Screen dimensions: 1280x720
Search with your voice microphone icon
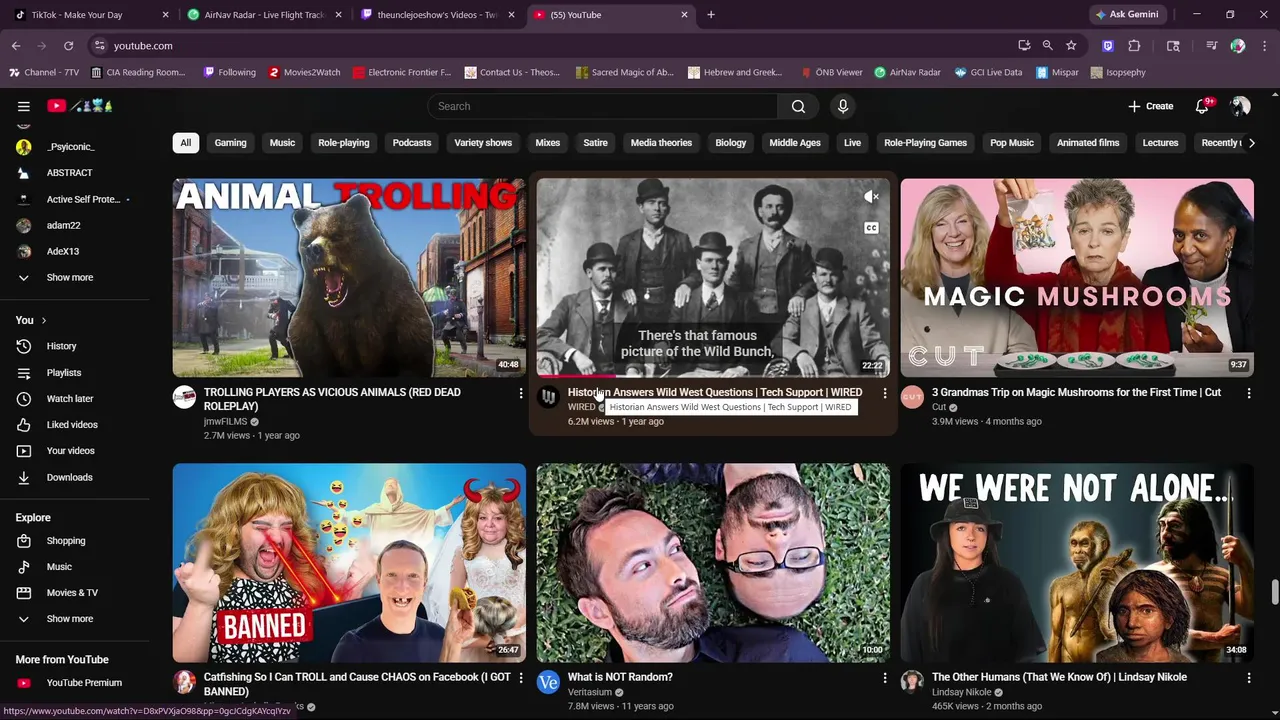843,106
